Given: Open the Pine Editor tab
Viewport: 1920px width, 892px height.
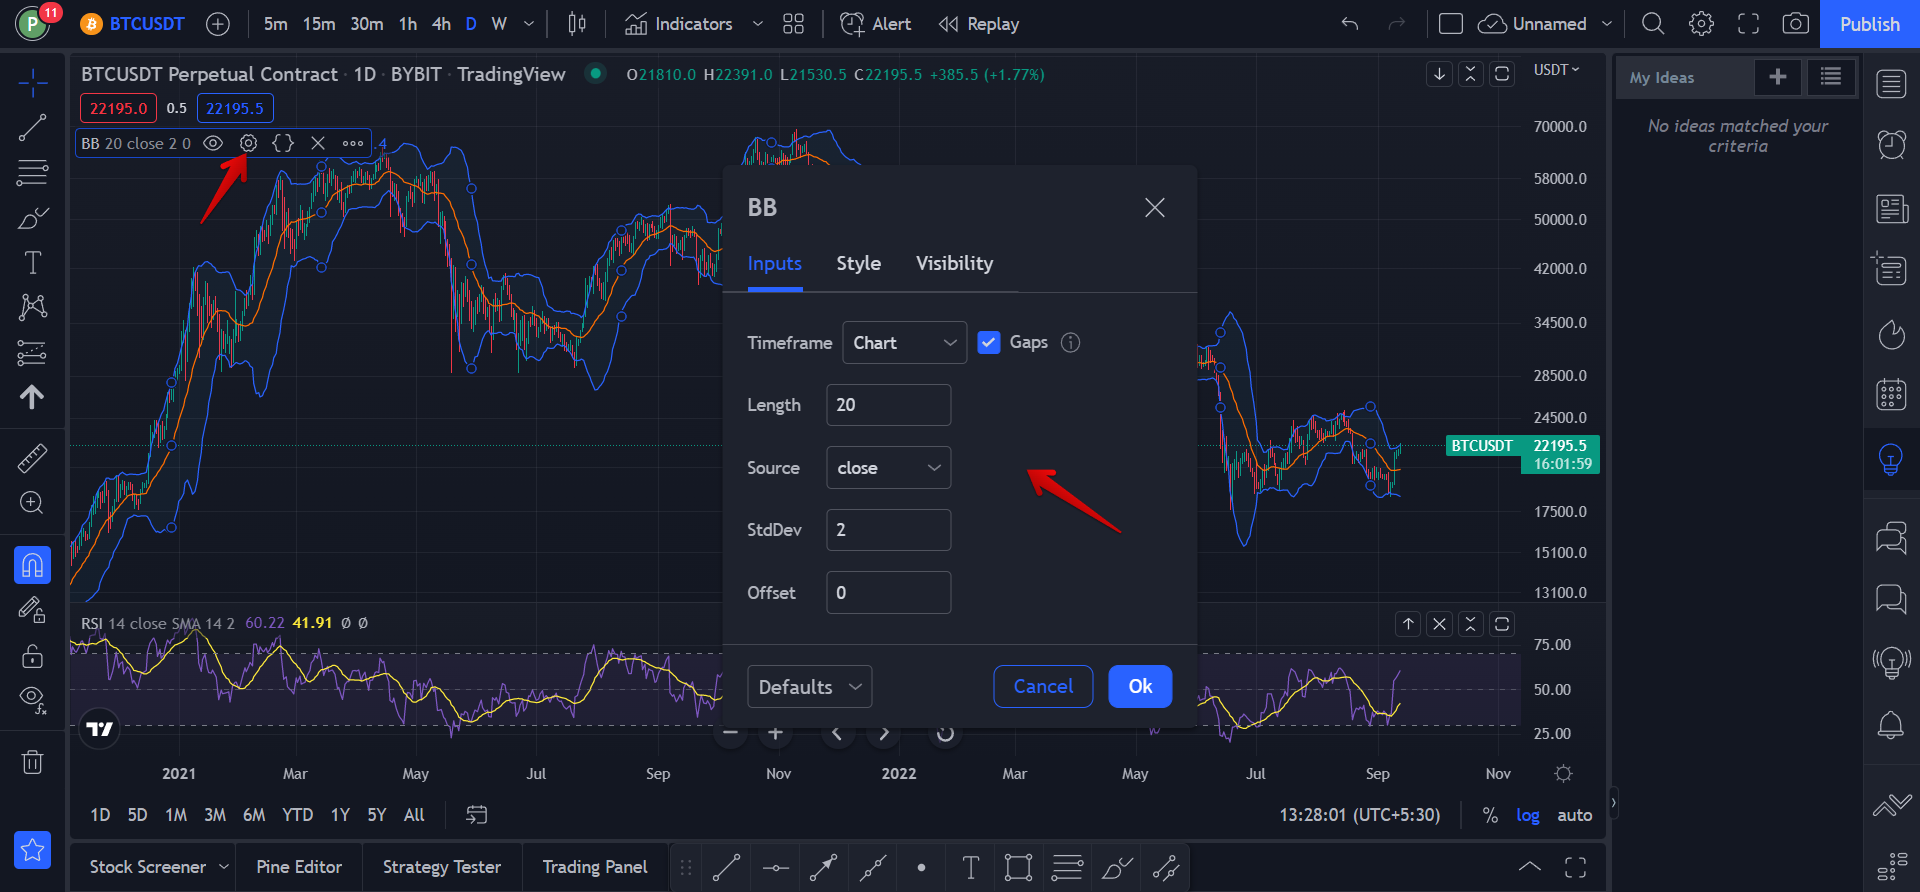Looking at the screenshot, I should [x=299, y=867].
